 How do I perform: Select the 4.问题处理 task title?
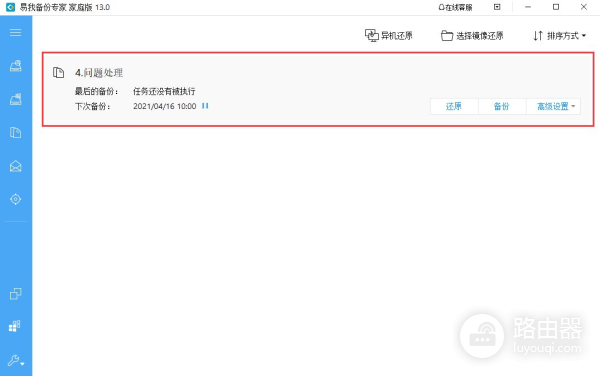pyautogui.click(x=99, y=73)
